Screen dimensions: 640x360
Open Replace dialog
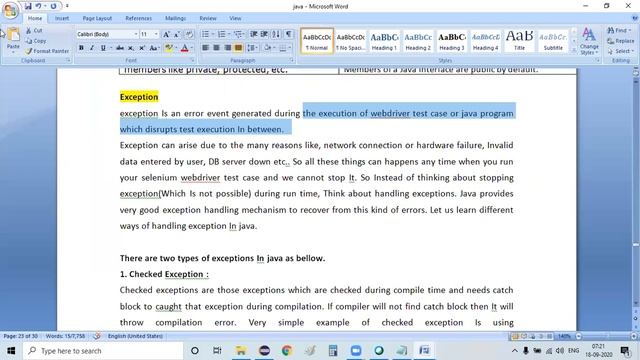[x=621, y=41]
